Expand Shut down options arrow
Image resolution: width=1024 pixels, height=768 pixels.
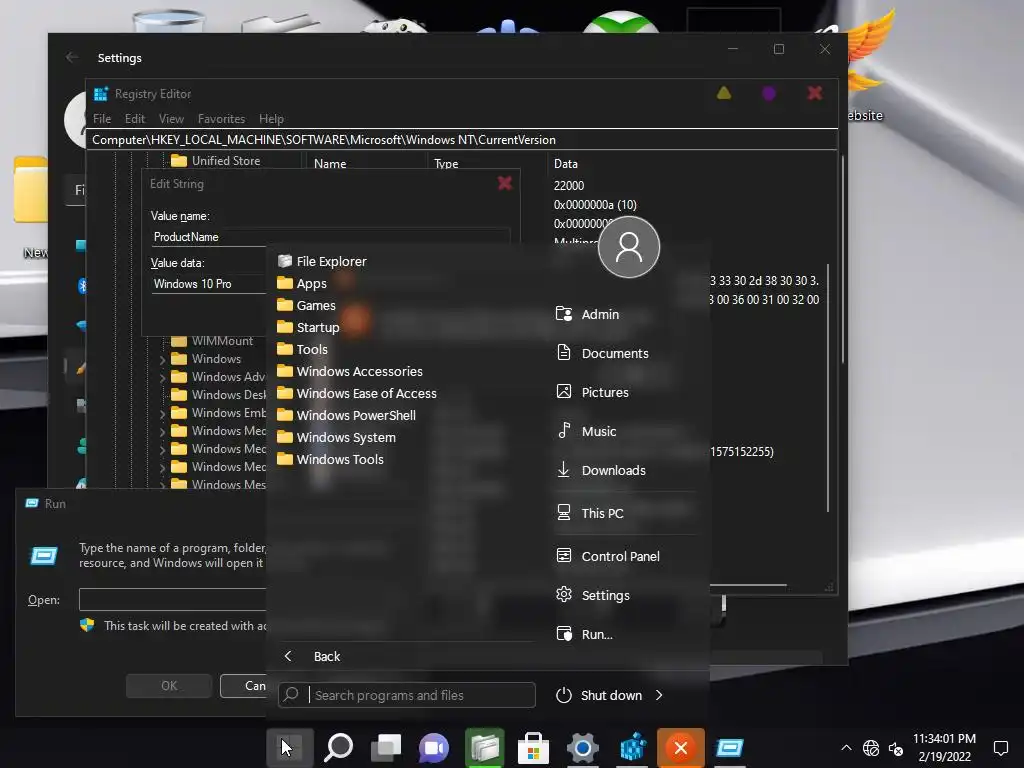coord(659,696)
